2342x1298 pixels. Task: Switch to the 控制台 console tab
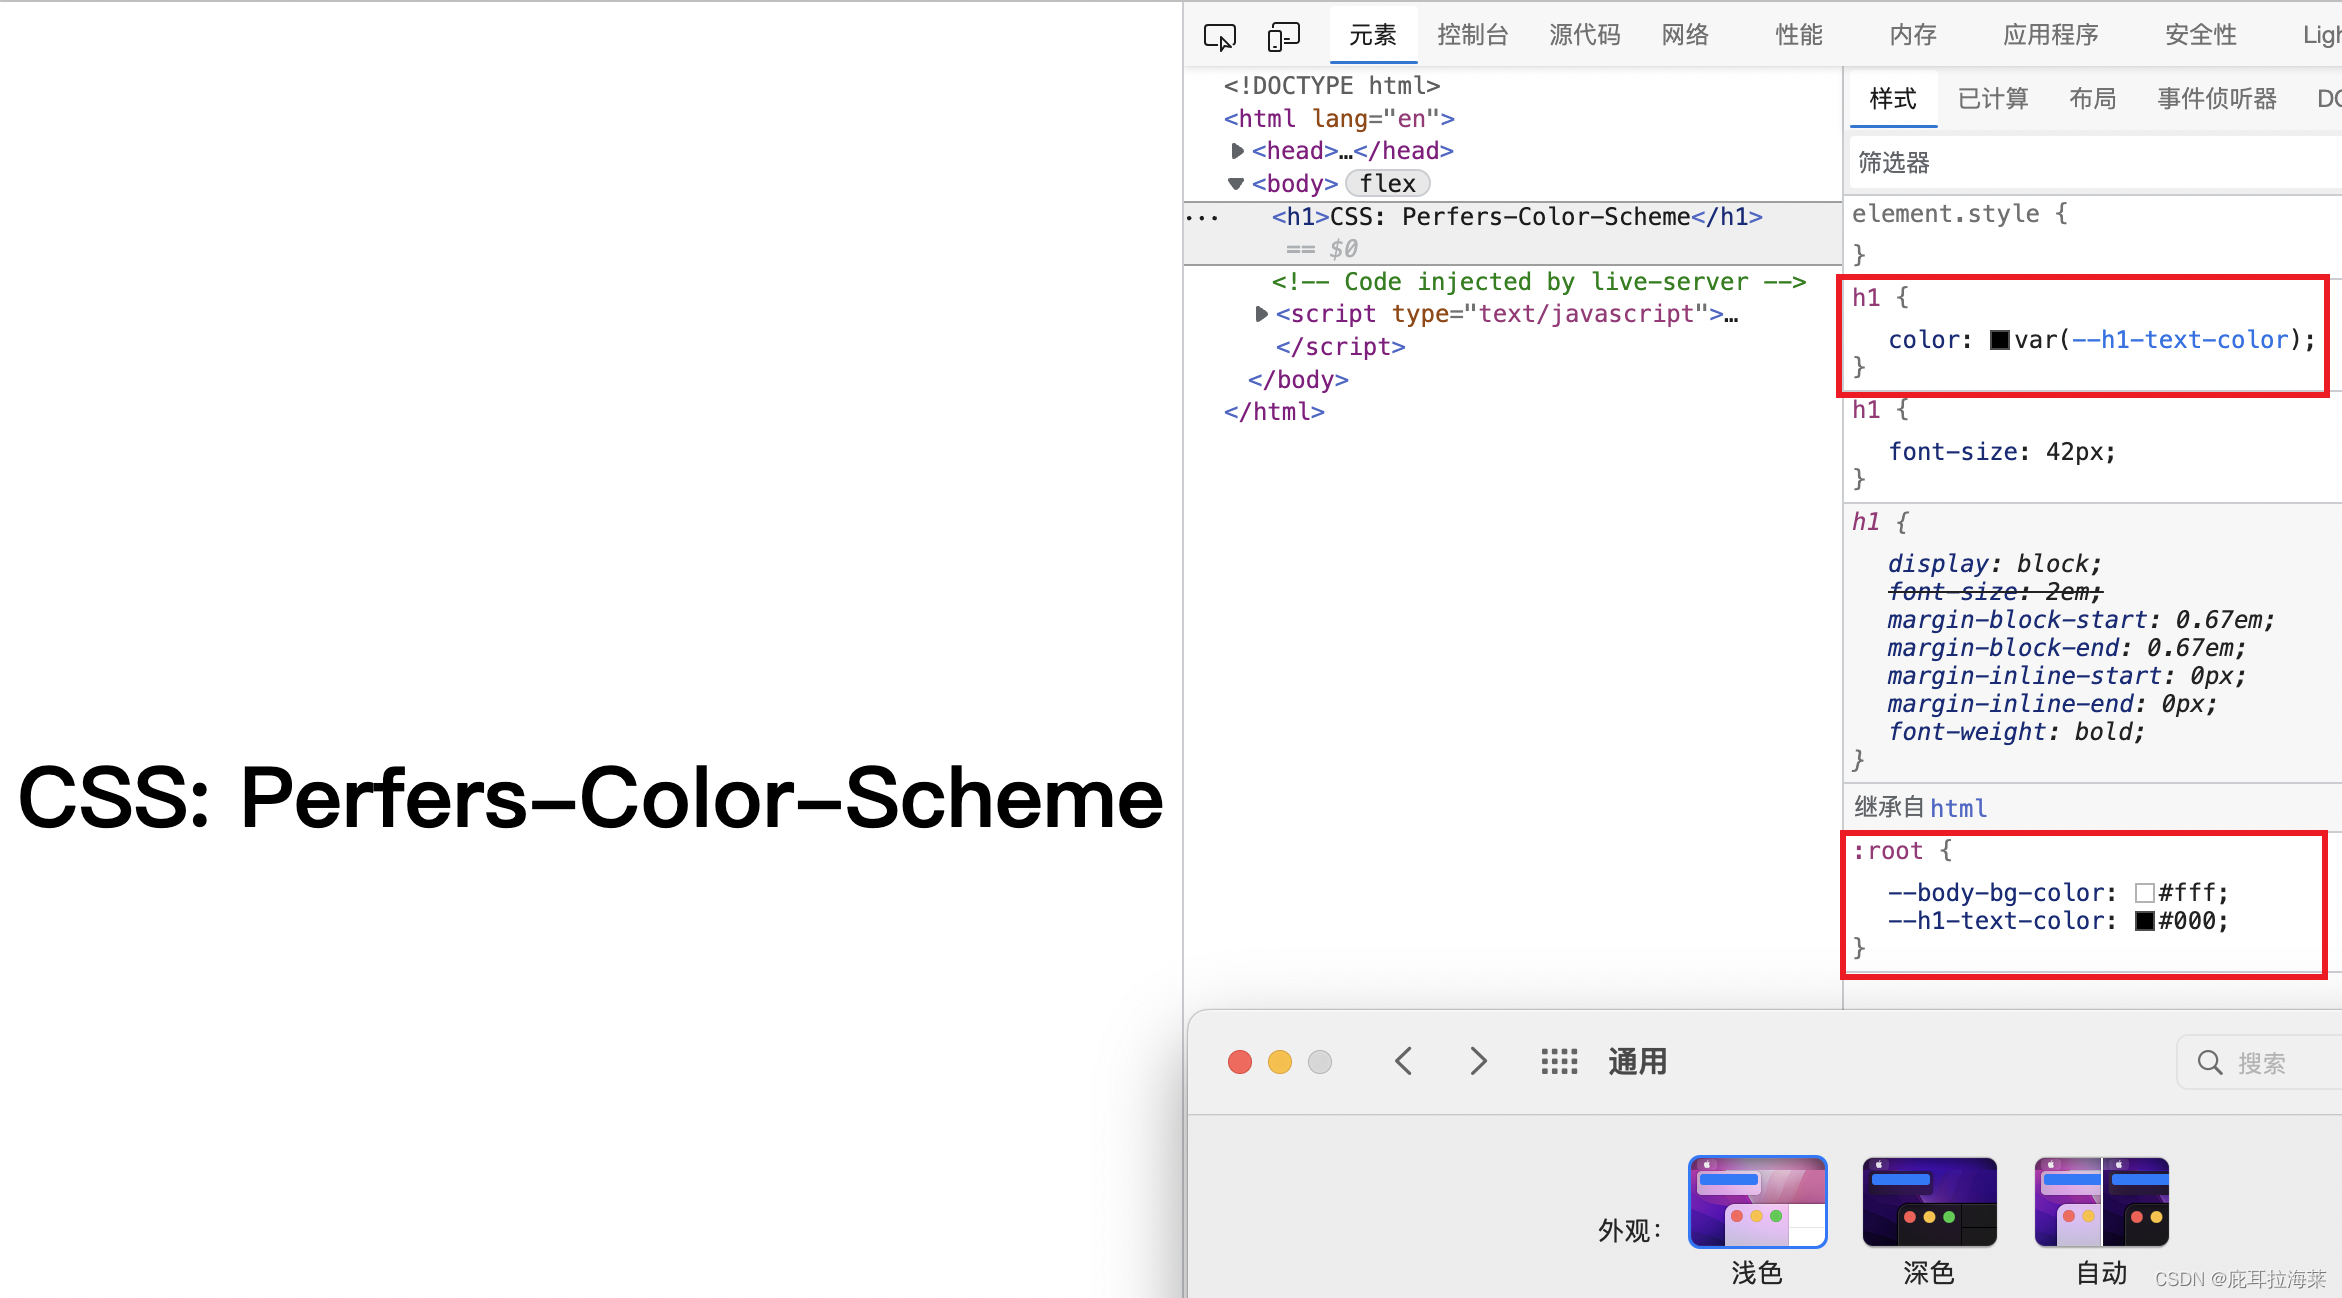(1472, 36)
